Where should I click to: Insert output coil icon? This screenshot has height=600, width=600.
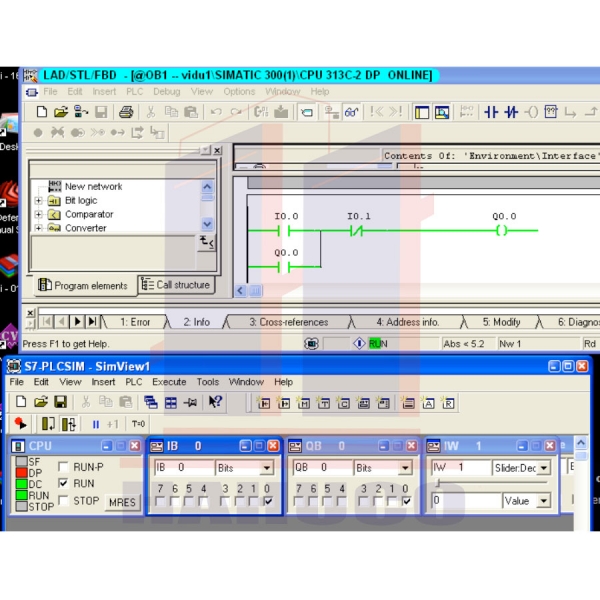(532, 112)
